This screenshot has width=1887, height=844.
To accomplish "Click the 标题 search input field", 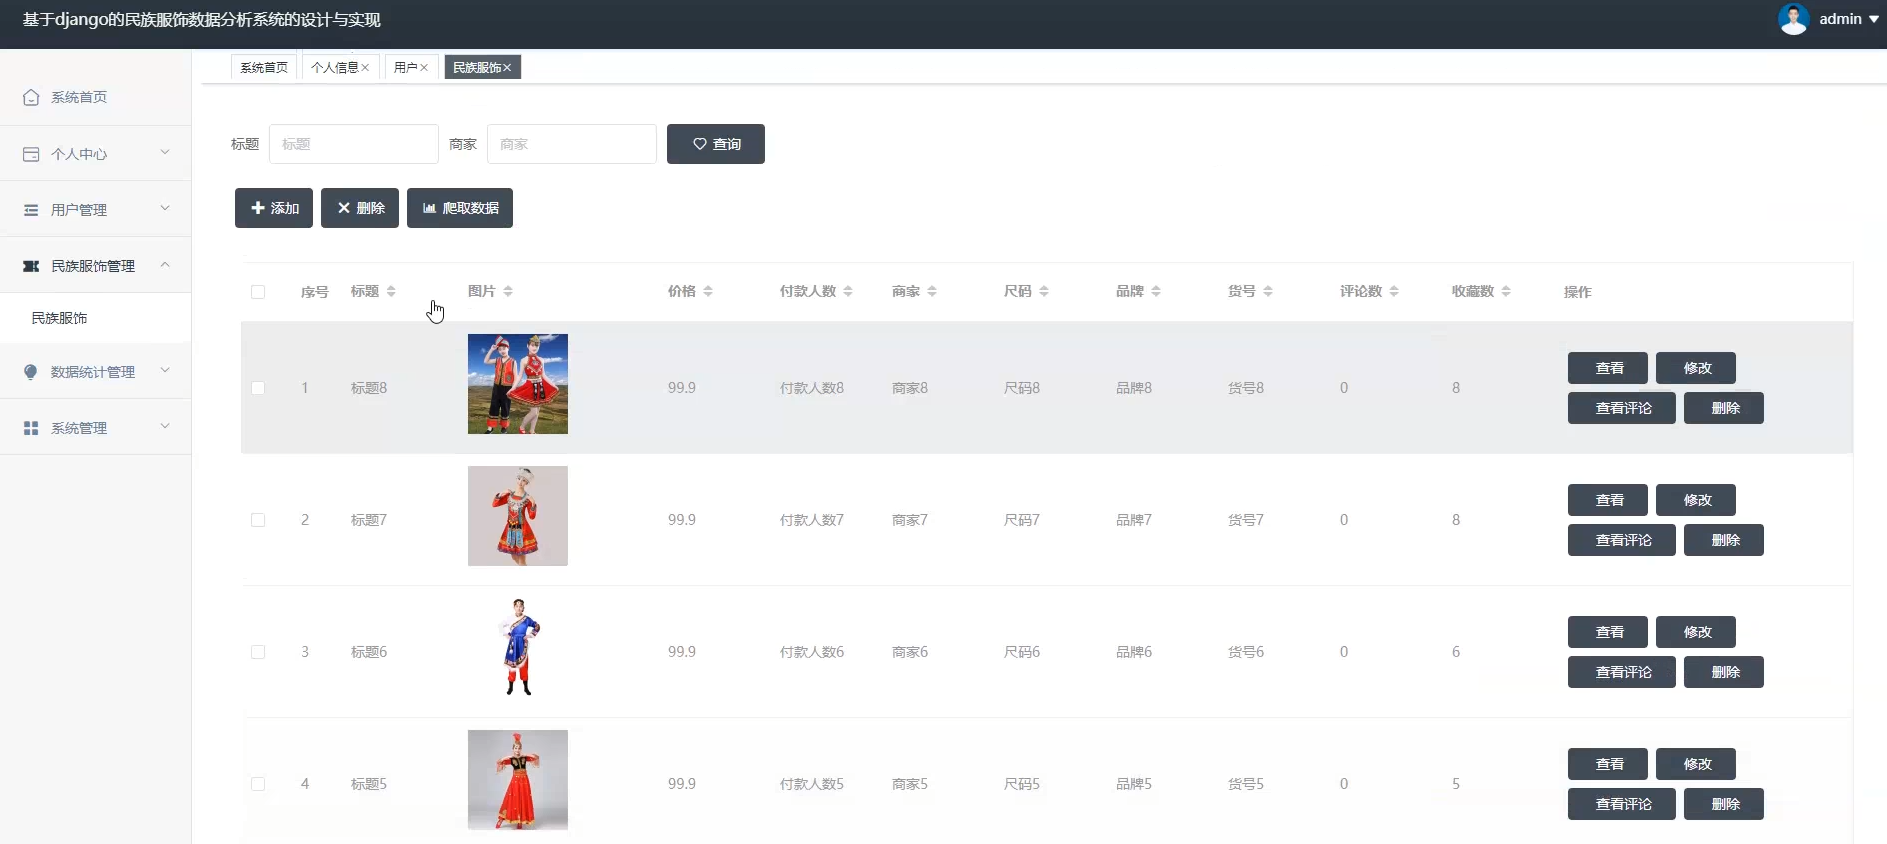I will 354,144.
